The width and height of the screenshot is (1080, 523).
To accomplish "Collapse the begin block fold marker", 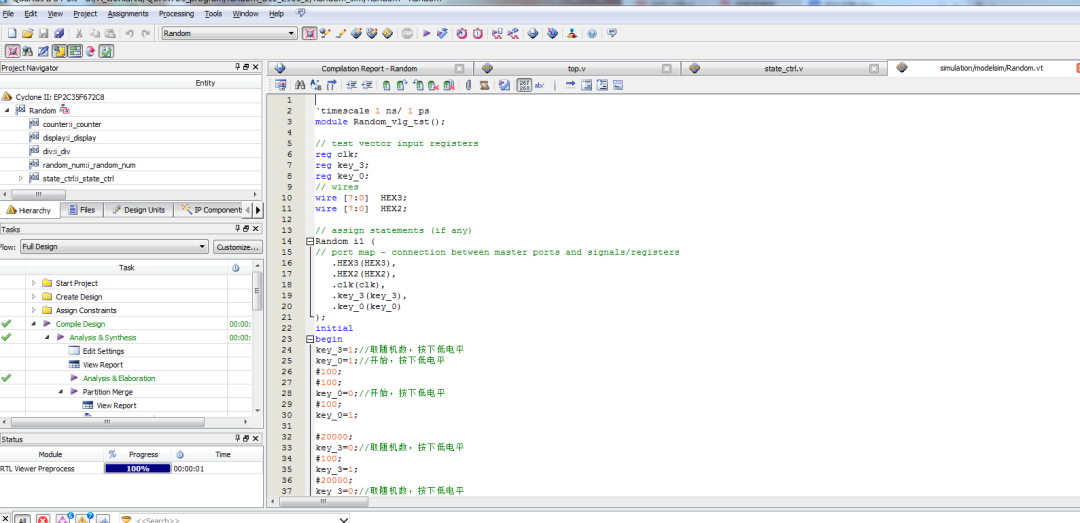I will pyautogui.click(x=310, y=339).
